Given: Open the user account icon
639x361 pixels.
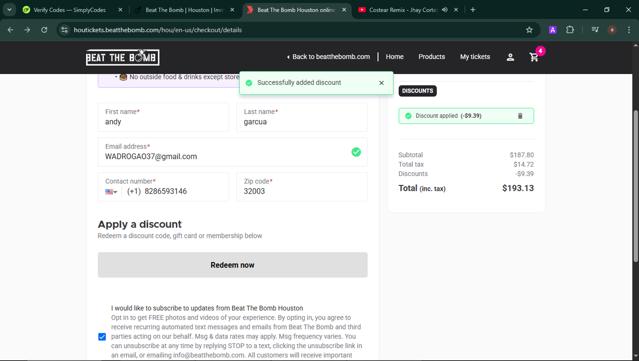Looking at the screenshot, I should (x=510, y=57).
